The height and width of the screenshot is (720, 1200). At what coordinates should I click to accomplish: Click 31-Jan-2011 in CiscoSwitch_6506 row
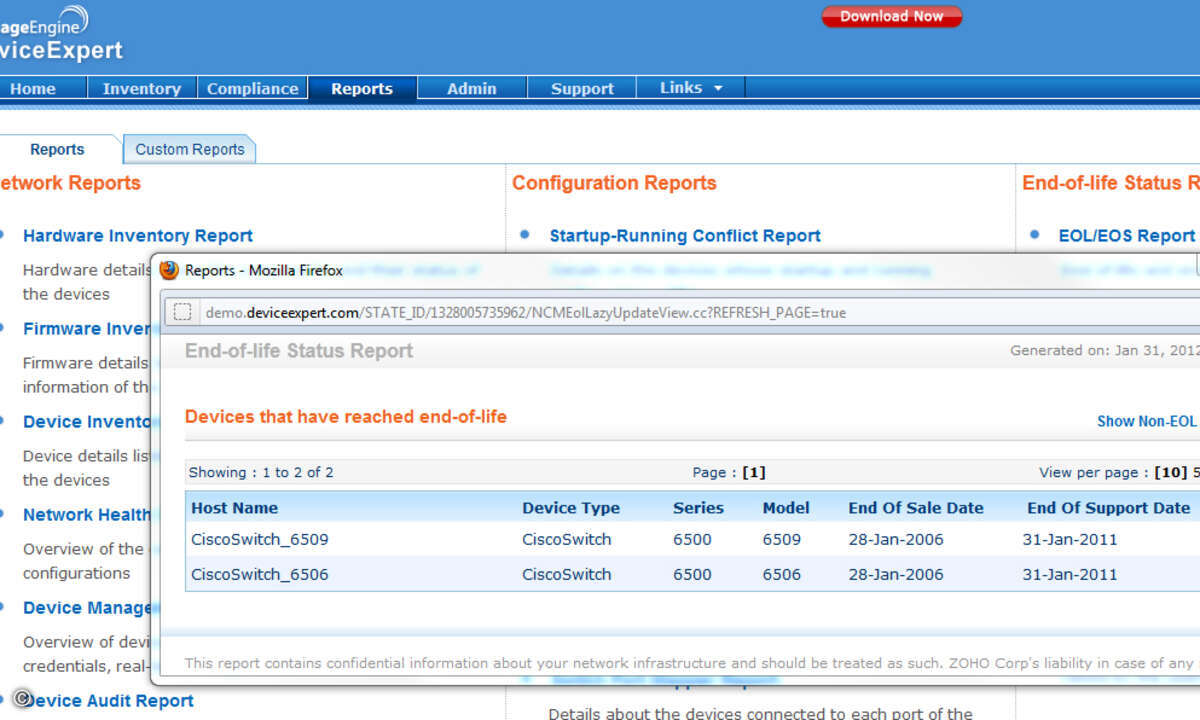tap(1070, 574)
